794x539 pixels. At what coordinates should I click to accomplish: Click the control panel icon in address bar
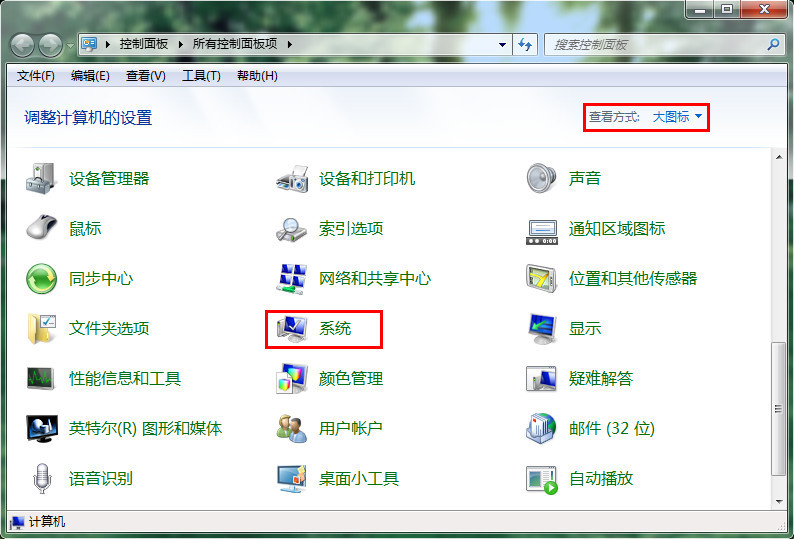coord(89,44)
